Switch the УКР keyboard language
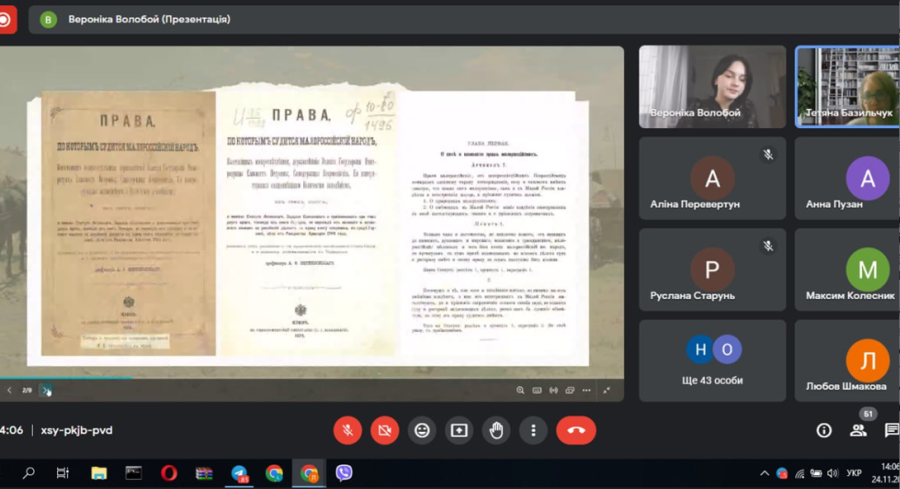The width and height of the screenshot is (900, 489). 854,474
